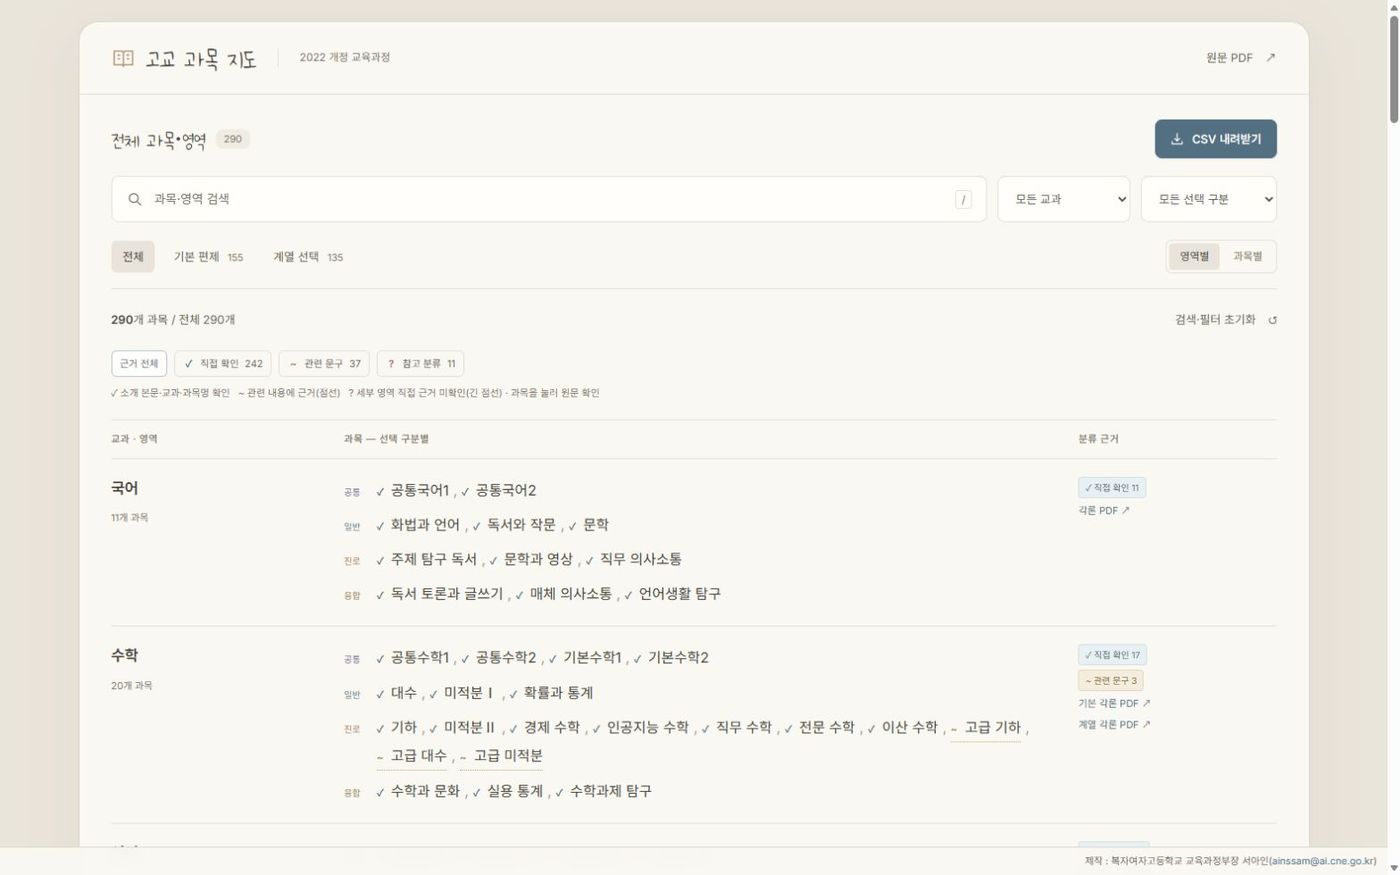Click the 공통국어2 subject
Image resolution: width=1400 pixels, height=875 pixels.
[x=506, y=491]
